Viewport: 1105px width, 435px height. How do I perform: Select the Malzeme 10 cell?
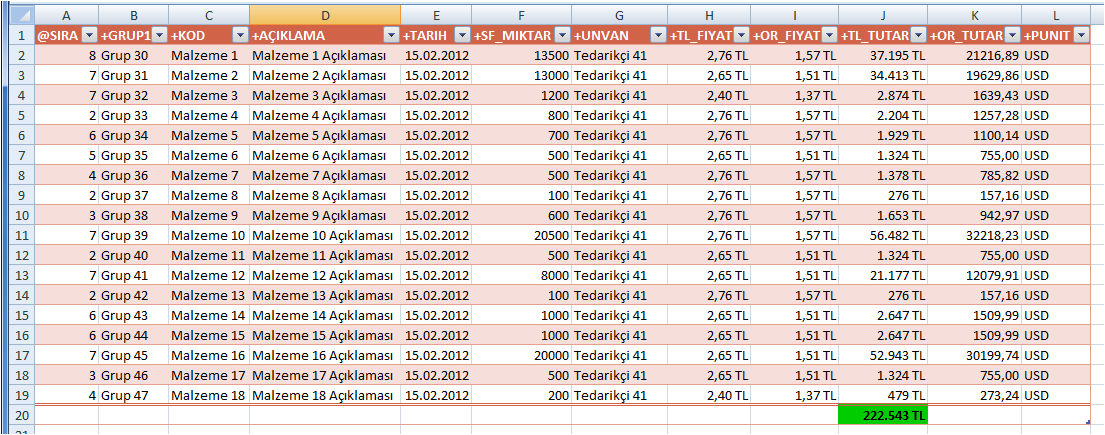point(208,234)
